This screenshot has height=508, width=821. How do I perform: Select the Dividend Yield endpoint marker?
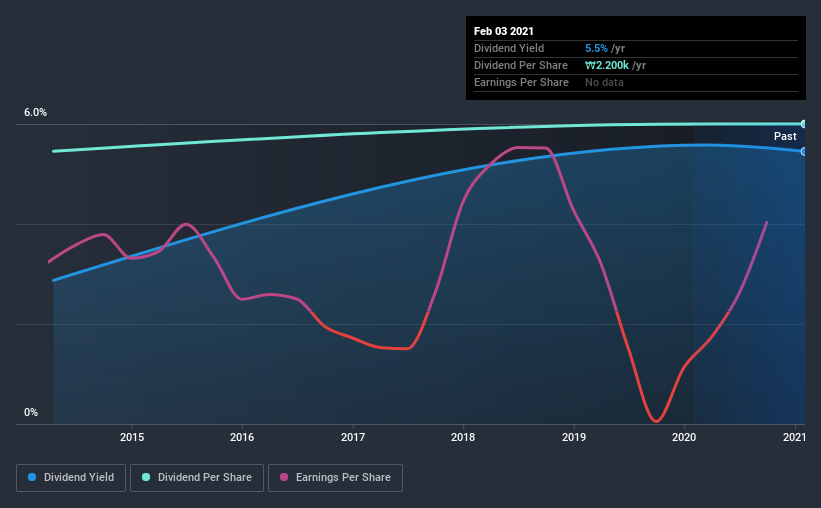(x=803, y=151)
